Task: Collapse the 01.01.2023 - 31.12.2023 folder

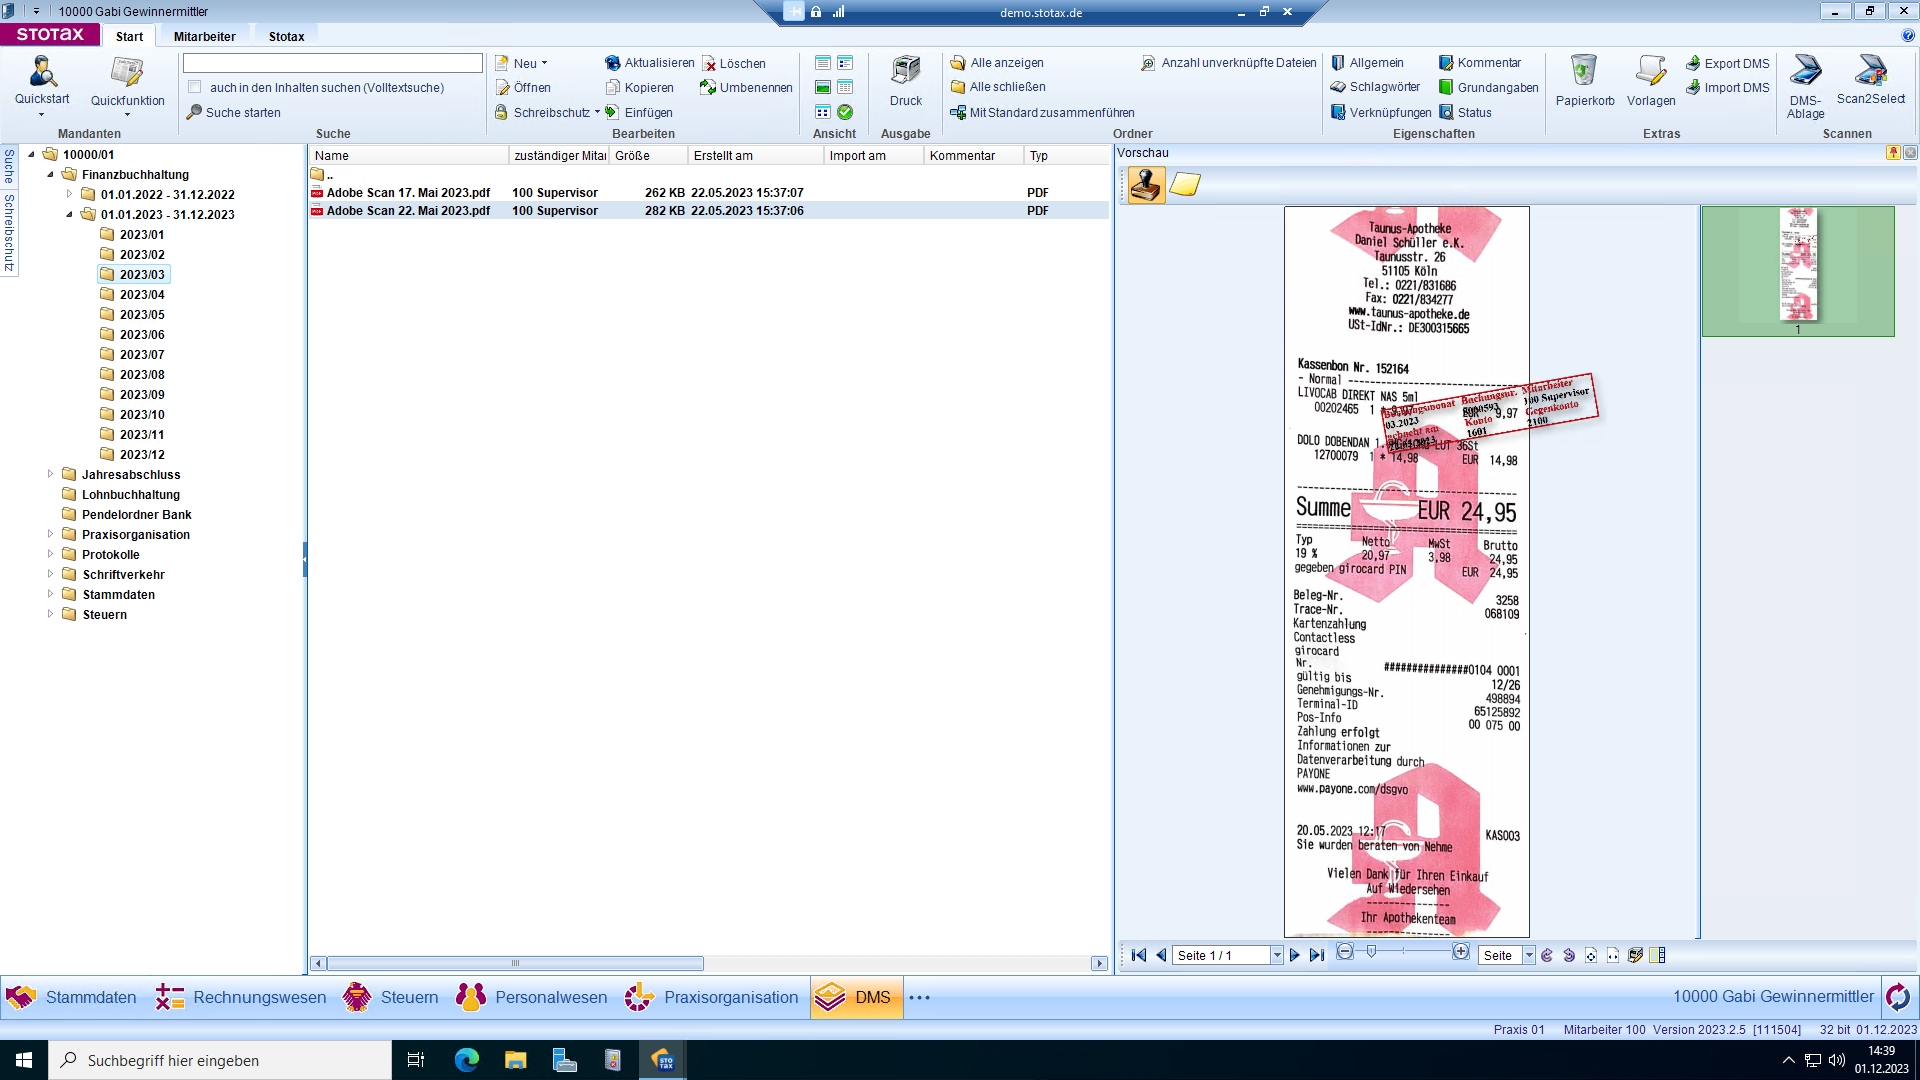Action: [x=69, y=214]
